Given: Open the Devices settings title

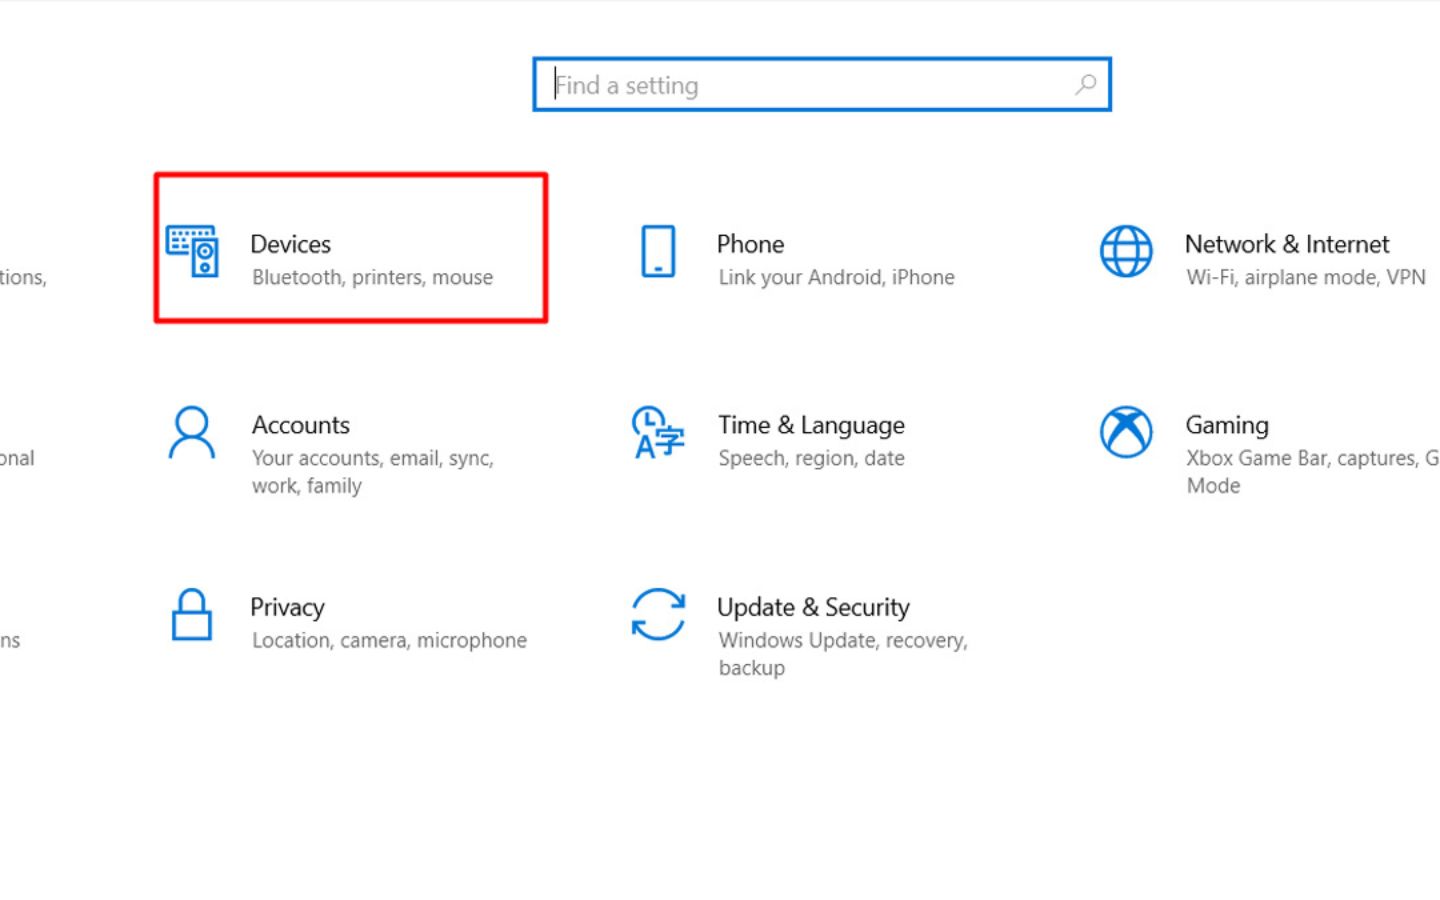Looking at the screenshot, I should (291, 244).
